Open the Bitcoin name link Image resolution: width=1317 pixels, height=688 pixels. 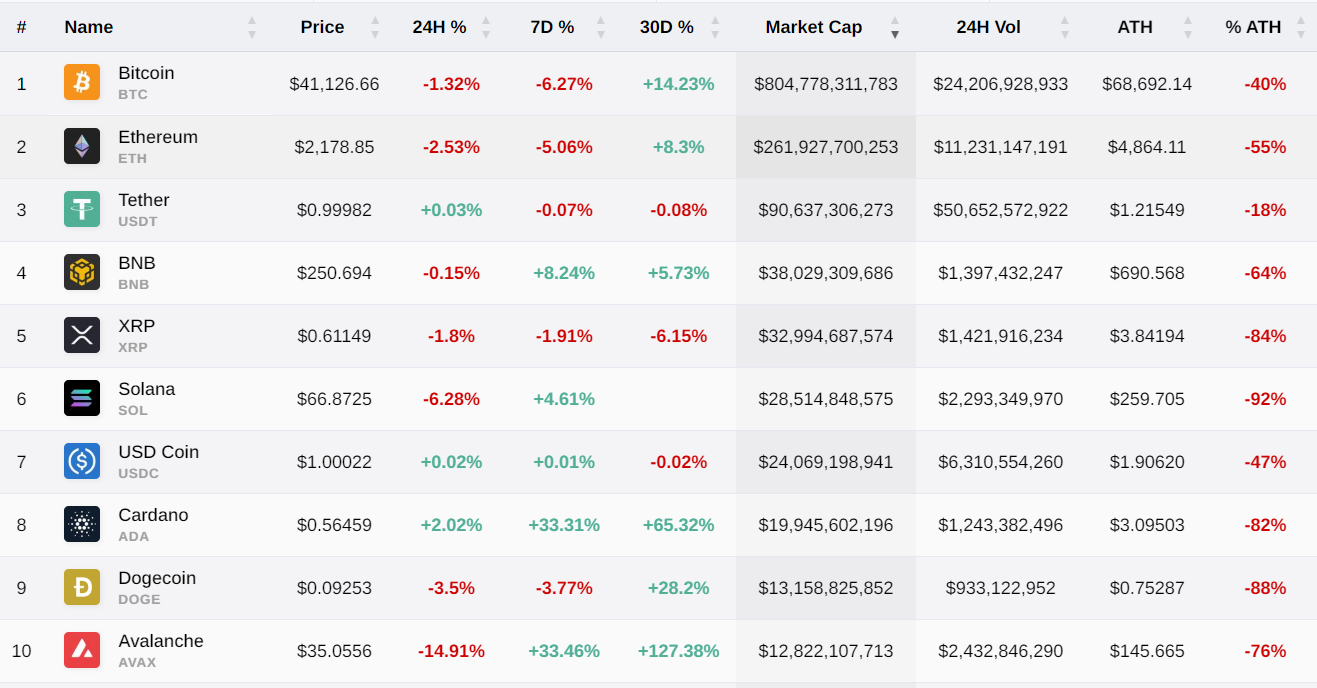click(x=146, y=73)
